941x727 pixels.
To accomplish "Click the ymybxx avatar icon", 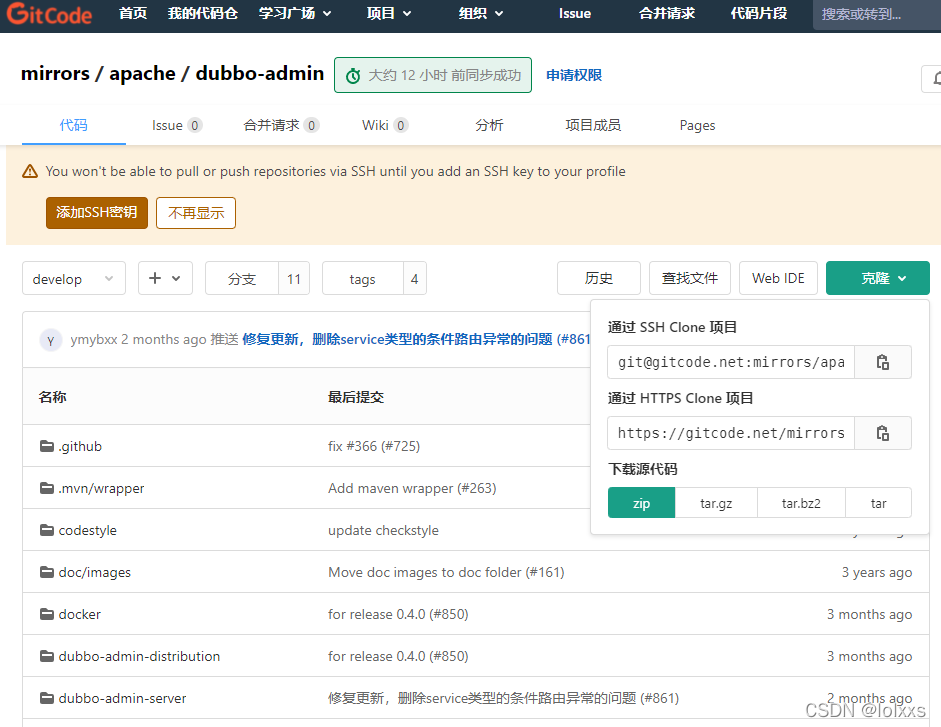I will 51,340.
